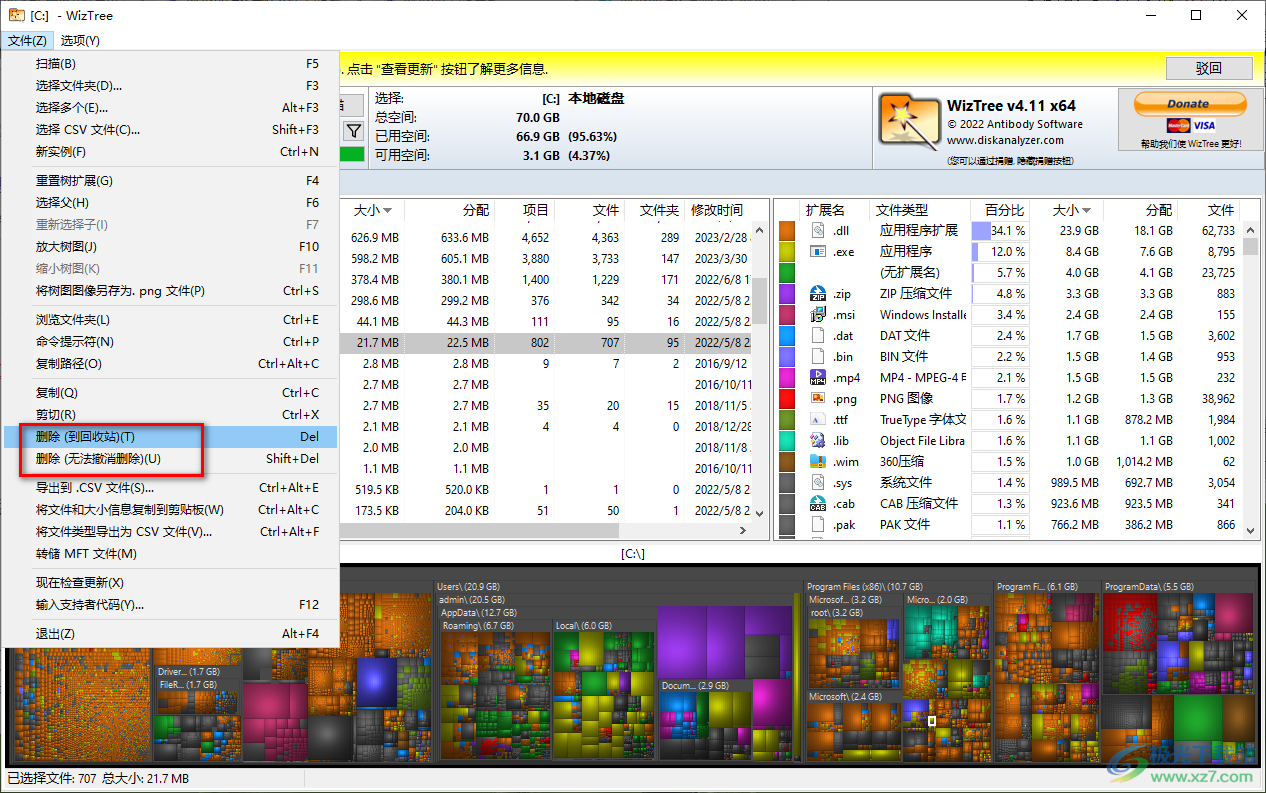This screenshot has width=1266, height=793.
Task: Select 转储 MFT 文件(M) menu item
Action: (x=170, y=553)
